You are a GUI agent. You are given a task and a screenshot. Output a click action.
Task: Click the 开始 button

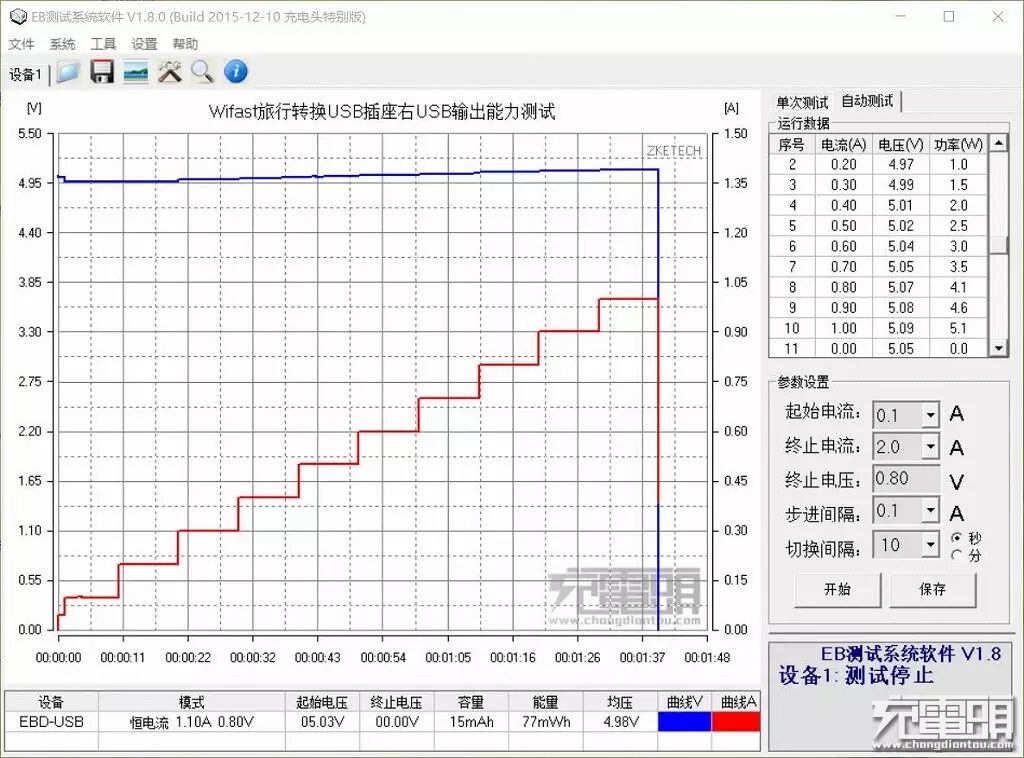pos(837,590)
